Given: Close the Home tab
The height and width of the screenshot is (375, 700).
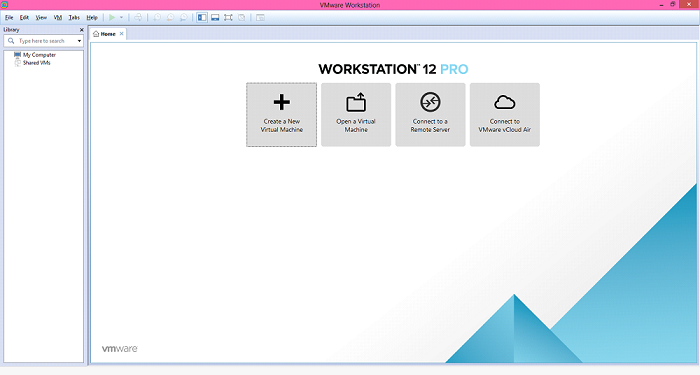Looking at the screenshot, I should (x=121, y=33).
